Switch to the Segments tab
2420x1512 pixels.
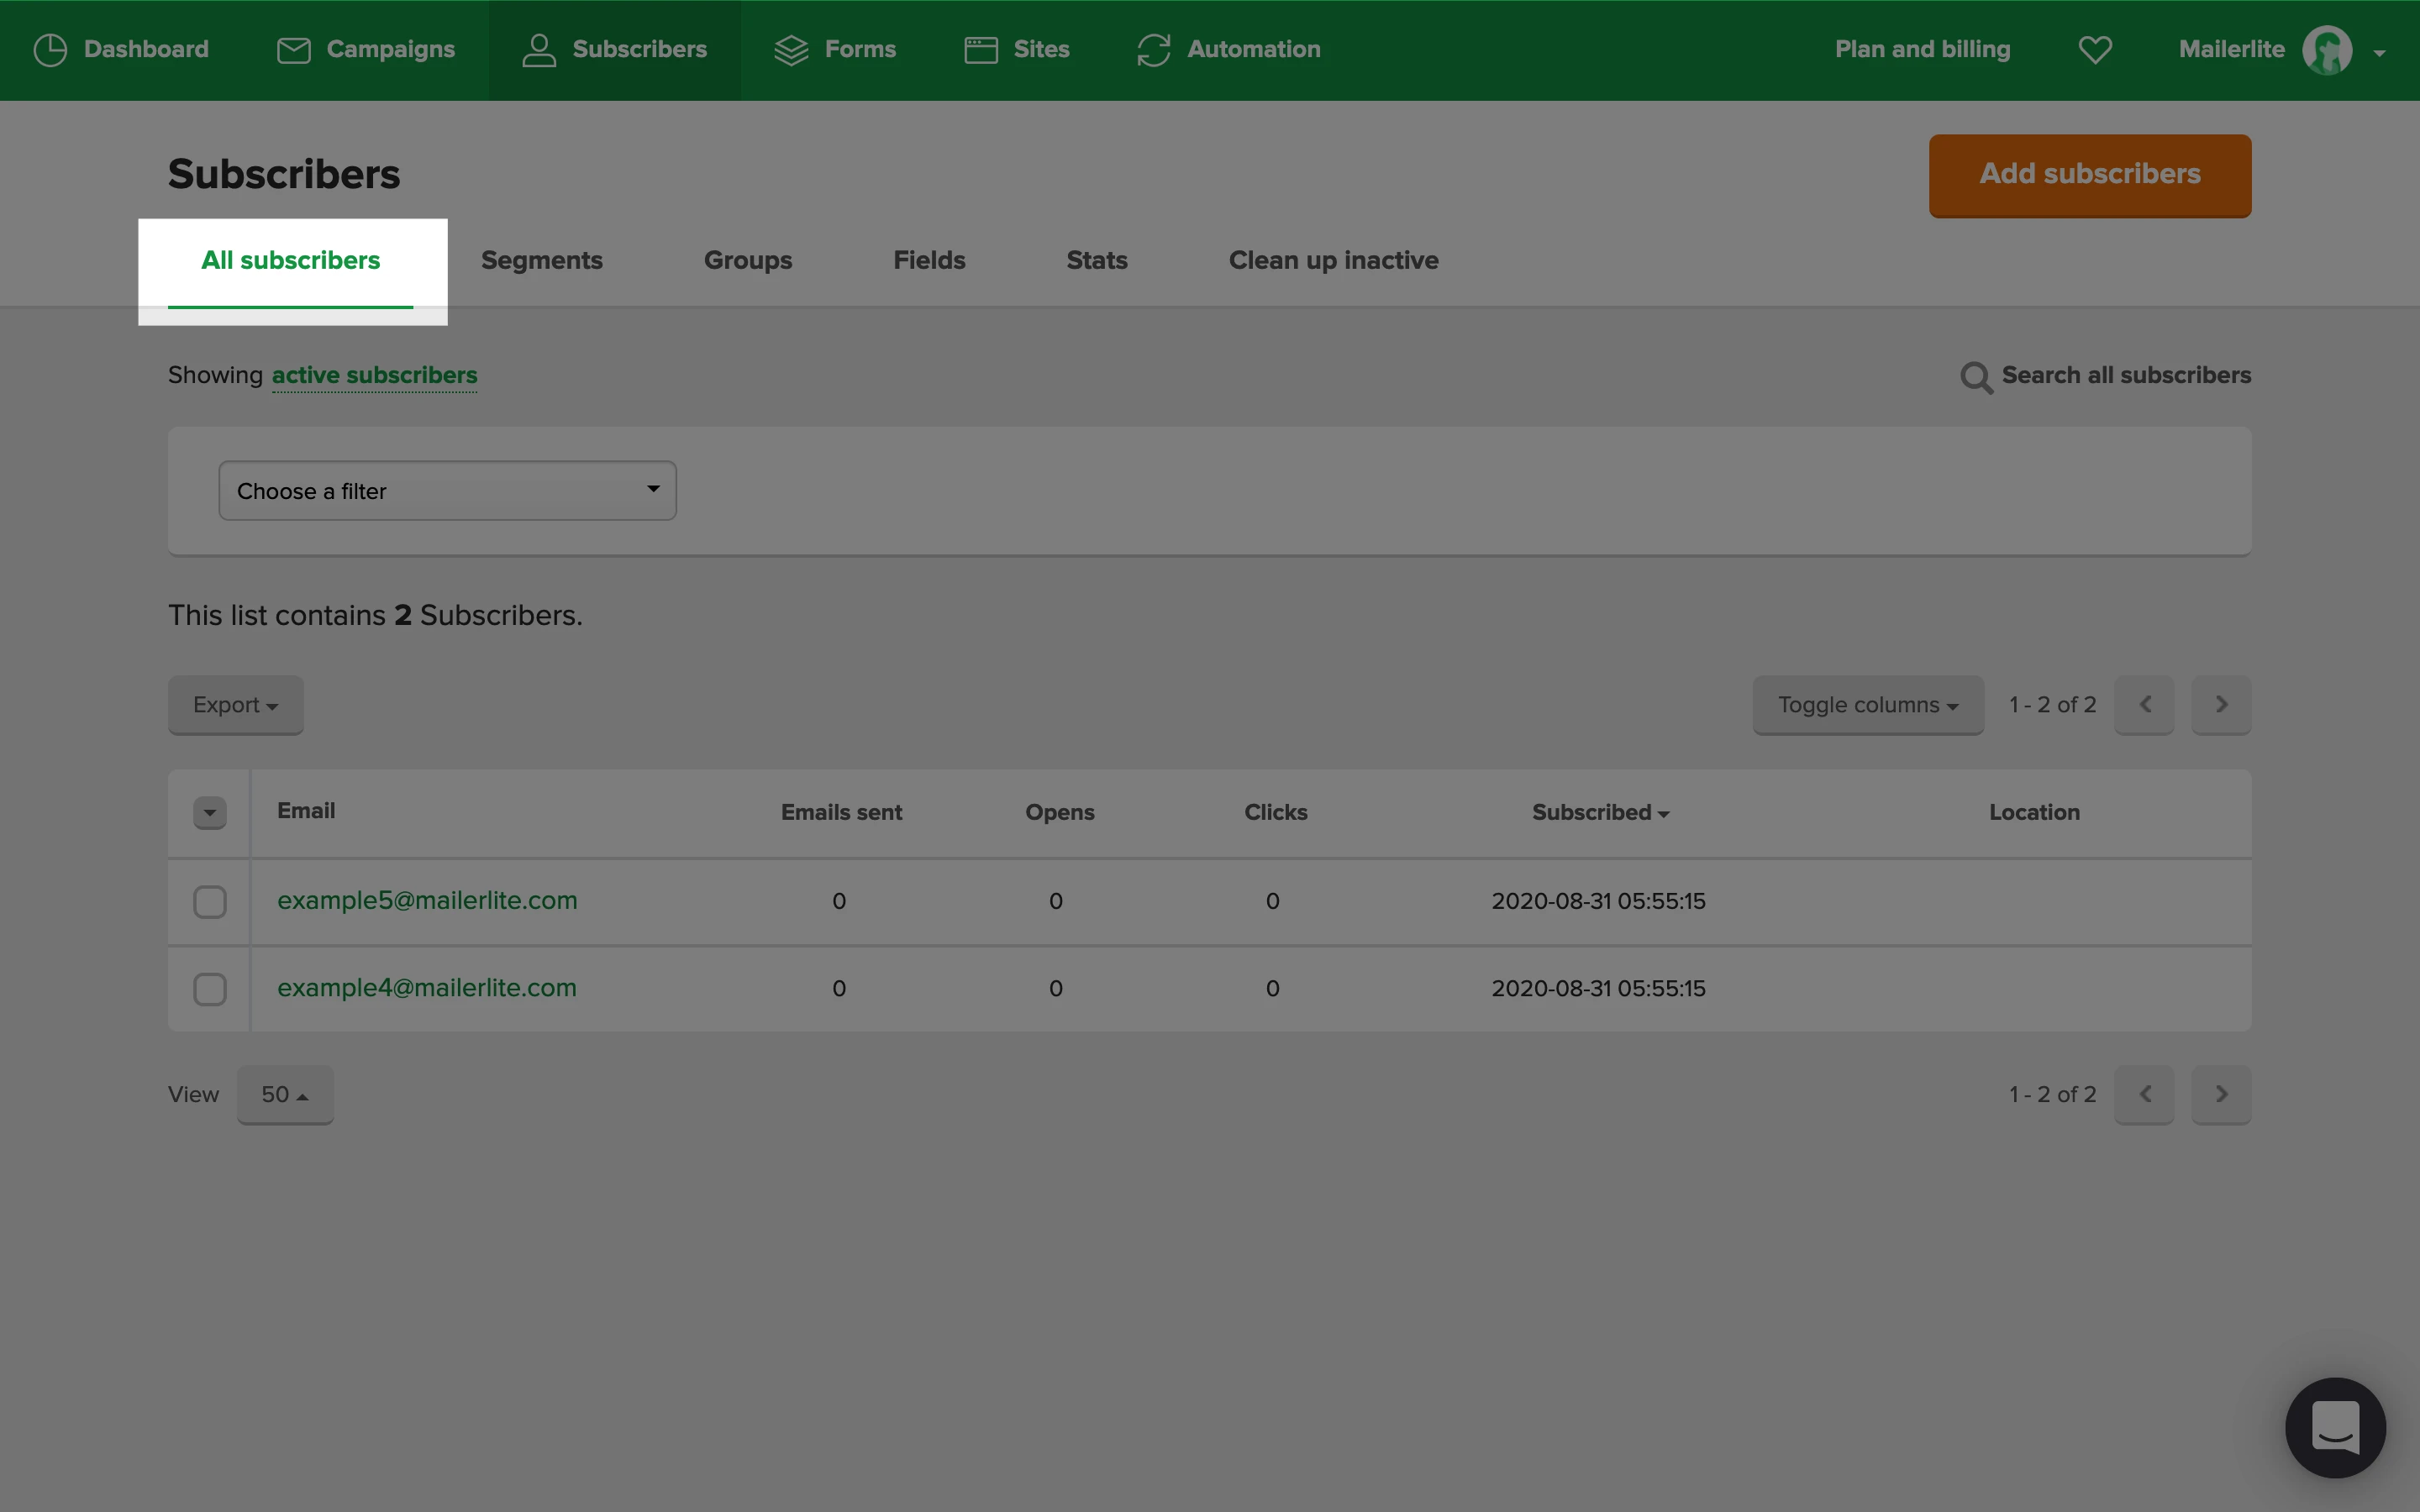[x=541, y=261]
